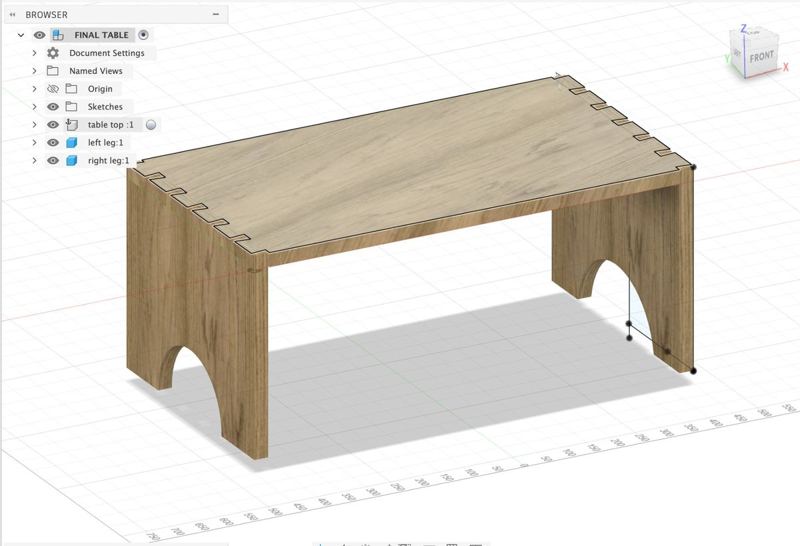Select the left side face of the ViewCube

[x=737, y=55]
